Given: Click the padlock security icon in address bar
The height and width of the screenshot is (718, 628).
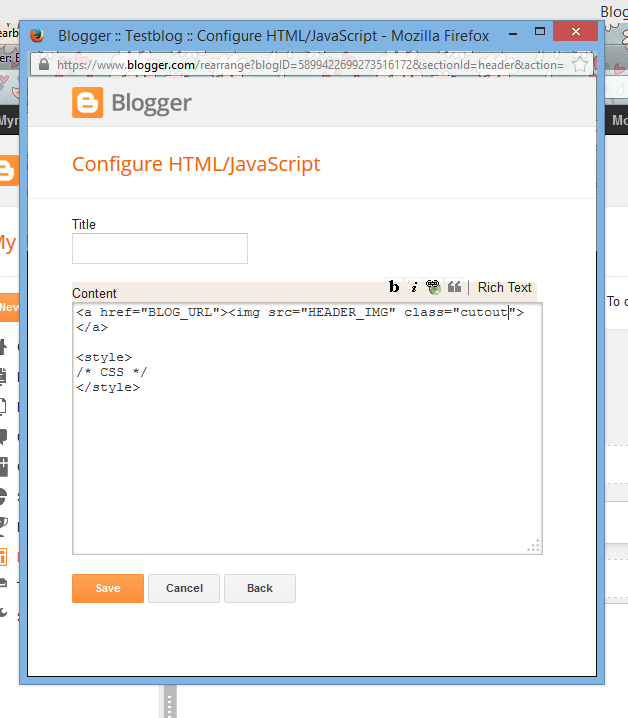Looking at the screenshot, I should 44,64.
